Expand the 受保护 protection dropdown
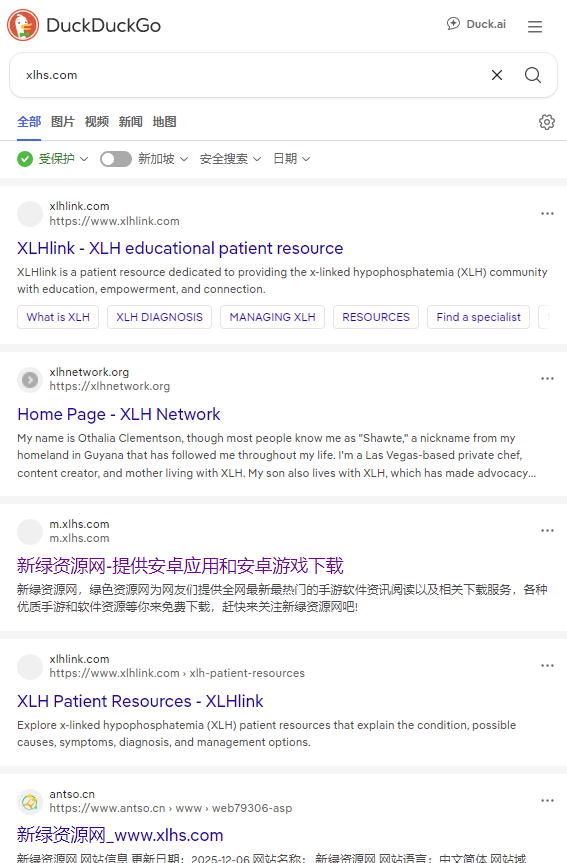567x863 pixels. pyautogui.click(x=53, y=159)
